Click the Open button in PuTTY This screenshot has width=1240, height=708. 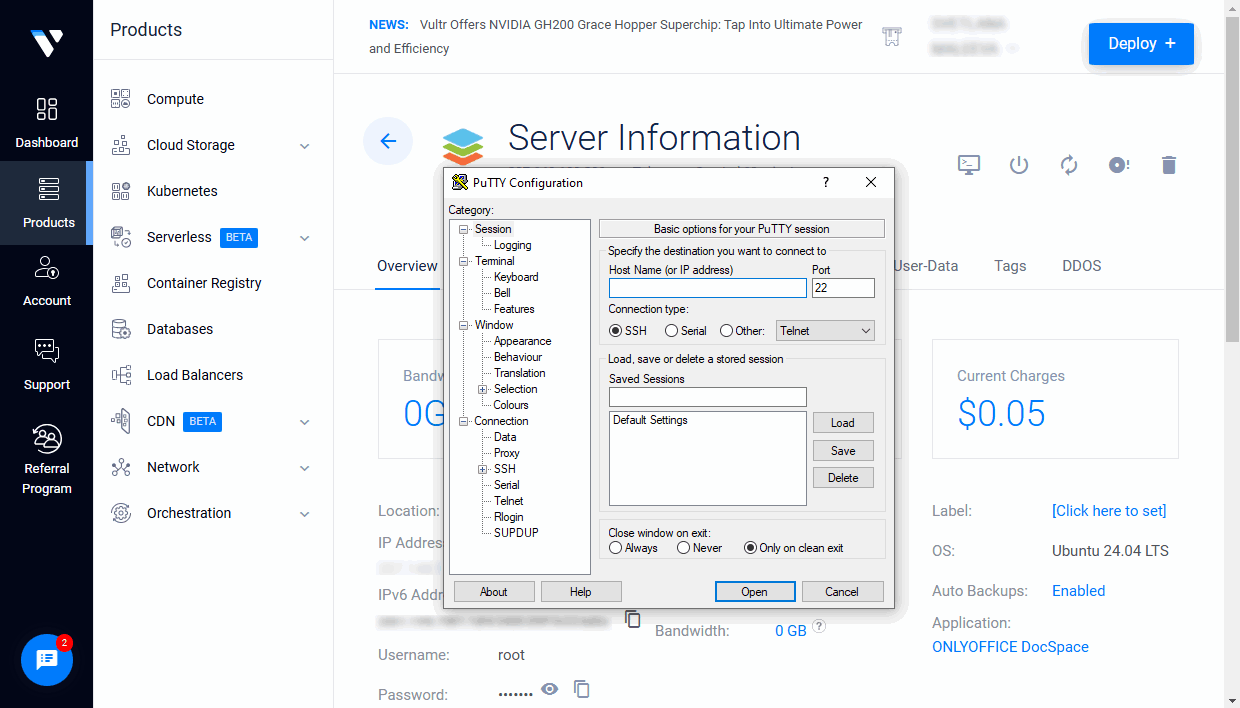755,591
